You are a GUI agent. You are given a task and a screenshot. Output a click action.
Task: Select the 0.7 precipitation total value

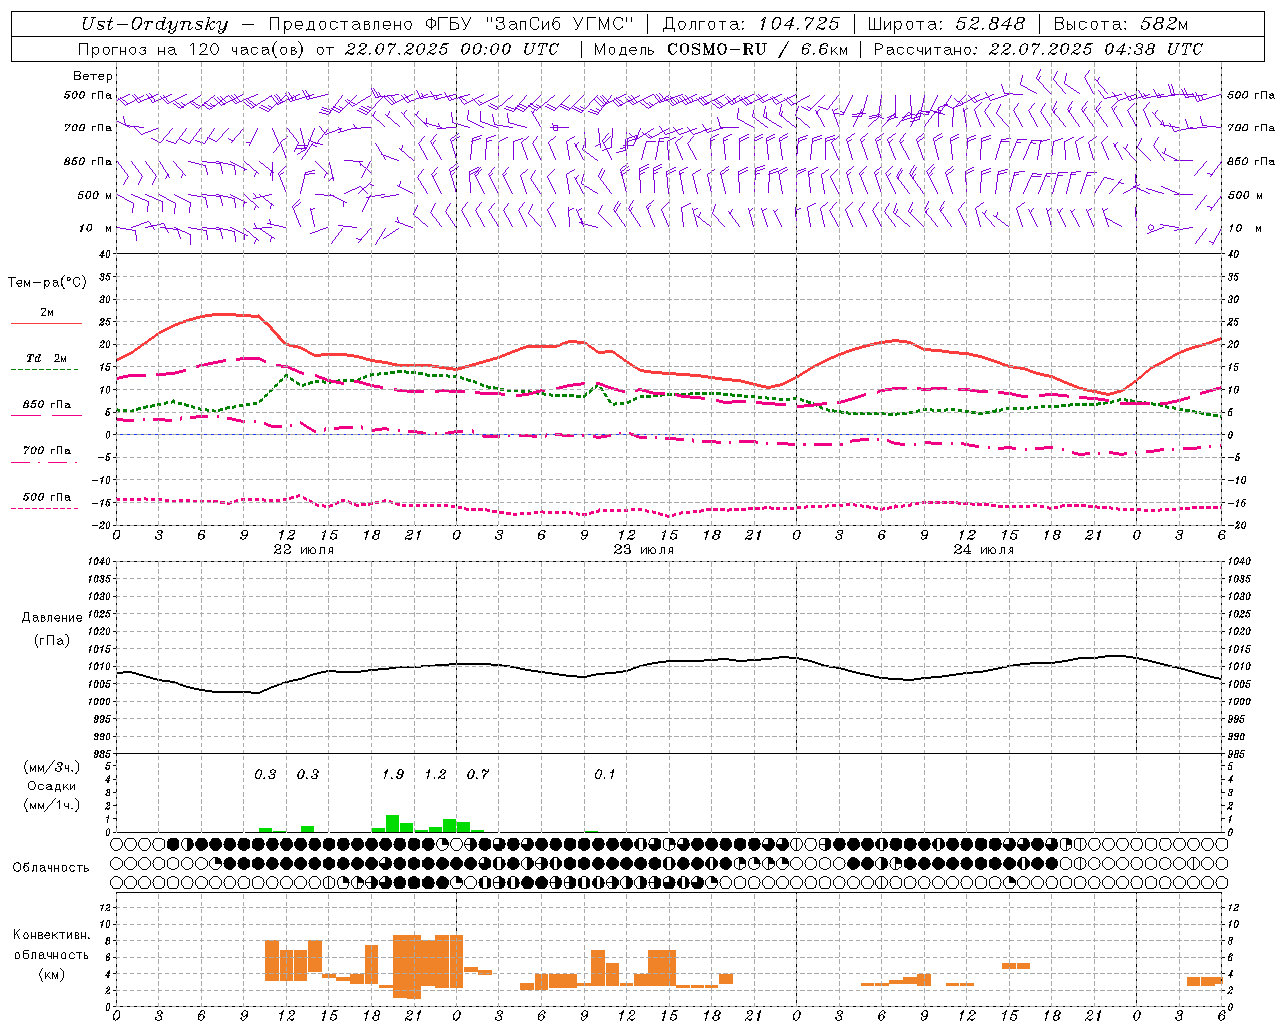(478, 775)
